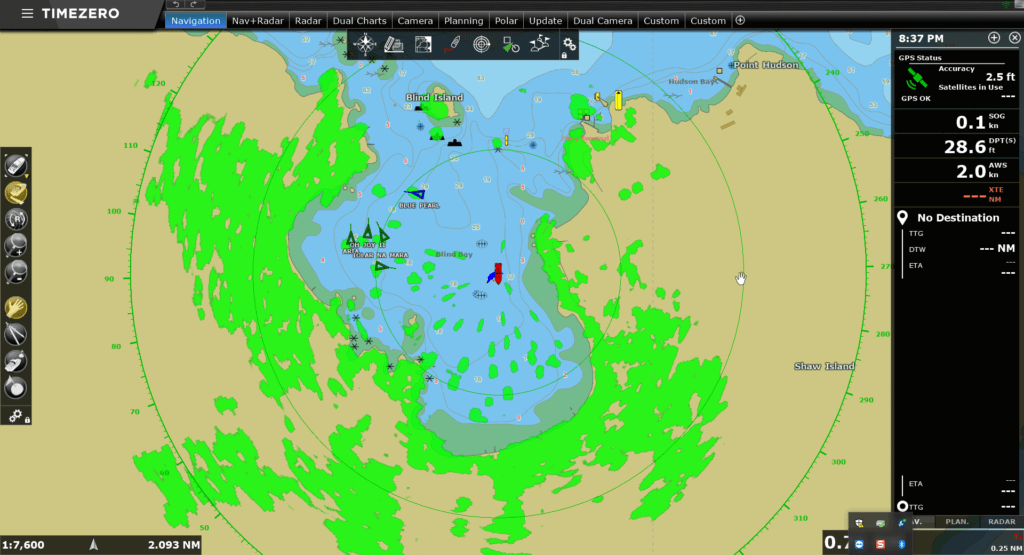Open the Dual Camera workspace tab
Viewport: 1024px width, 555px height.
(602, 21)
